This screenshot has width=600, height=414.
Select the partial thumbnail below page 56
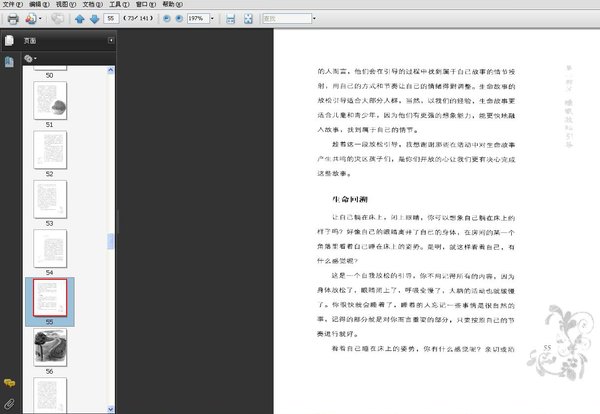coord(50,395)
